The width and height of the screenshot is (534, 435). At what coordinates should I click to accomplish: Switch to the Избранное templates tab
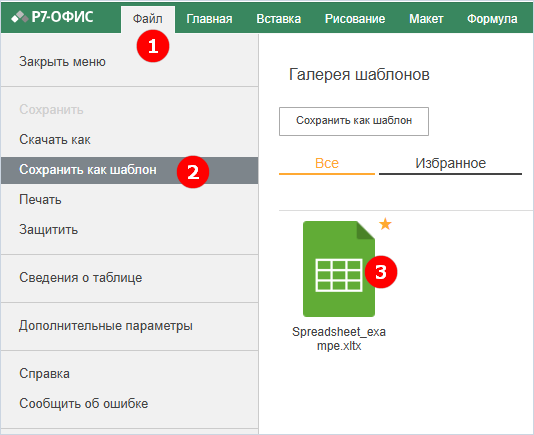coord(450,164)
